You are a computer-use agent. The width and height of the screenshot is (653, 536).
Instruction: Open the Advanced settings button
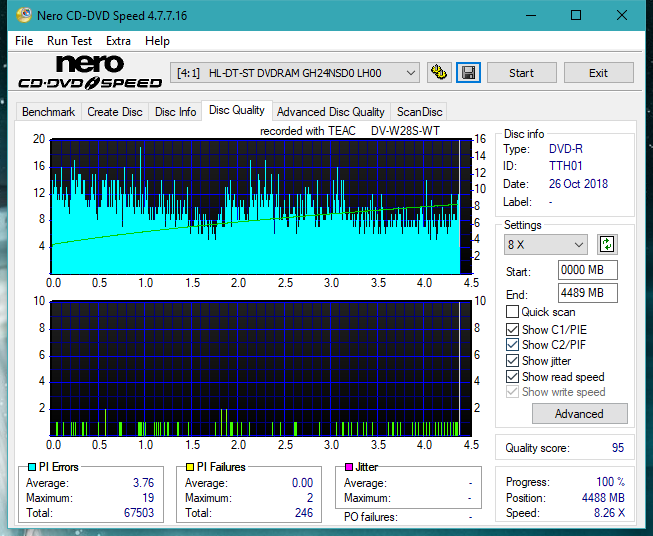point(579,414)
